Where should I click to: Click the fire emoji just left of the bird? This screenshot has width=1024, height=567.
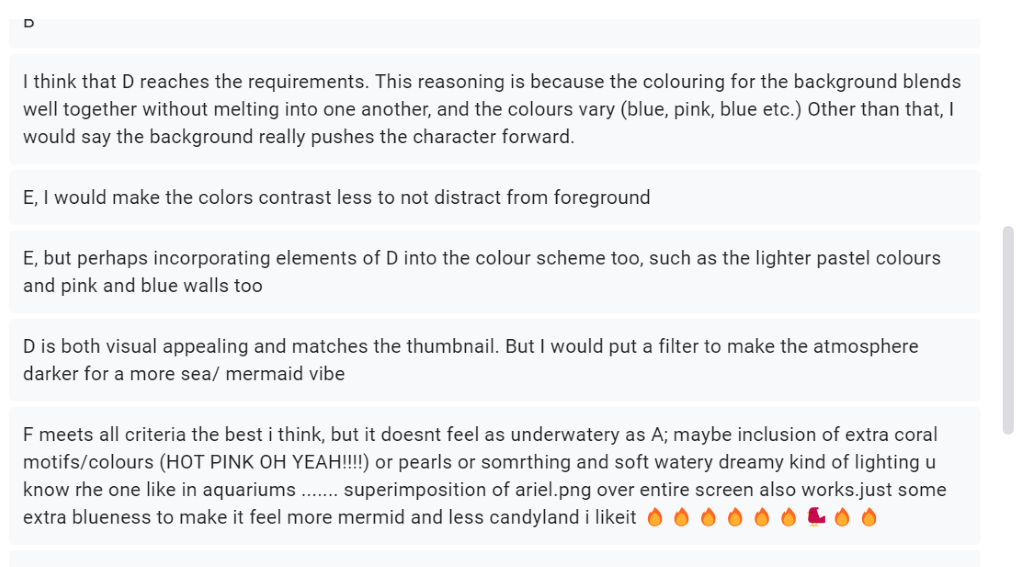(789, 517)
